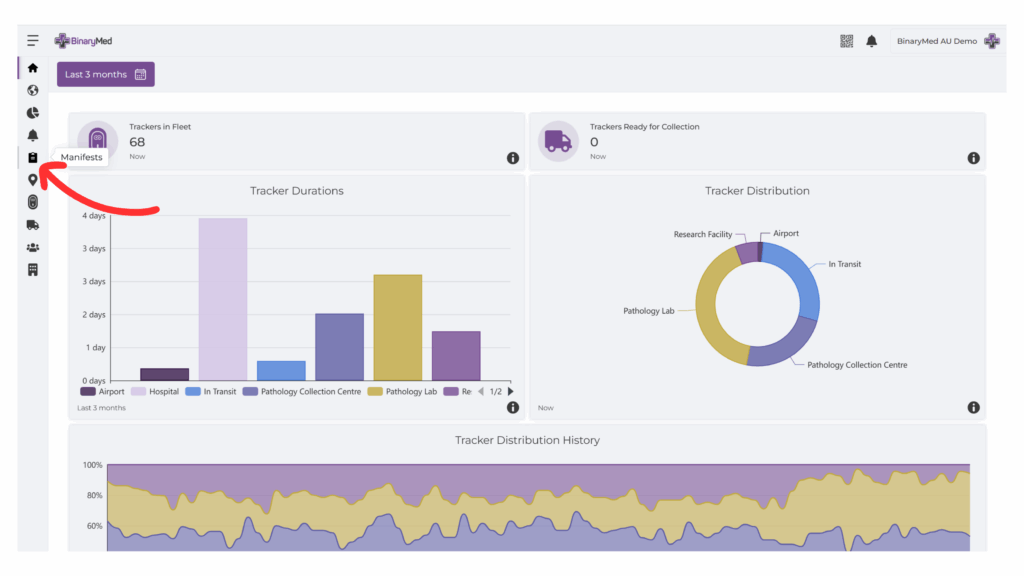Open the Last 3 months date picker
Screen dimensions: 1024x576
(106, 75)
